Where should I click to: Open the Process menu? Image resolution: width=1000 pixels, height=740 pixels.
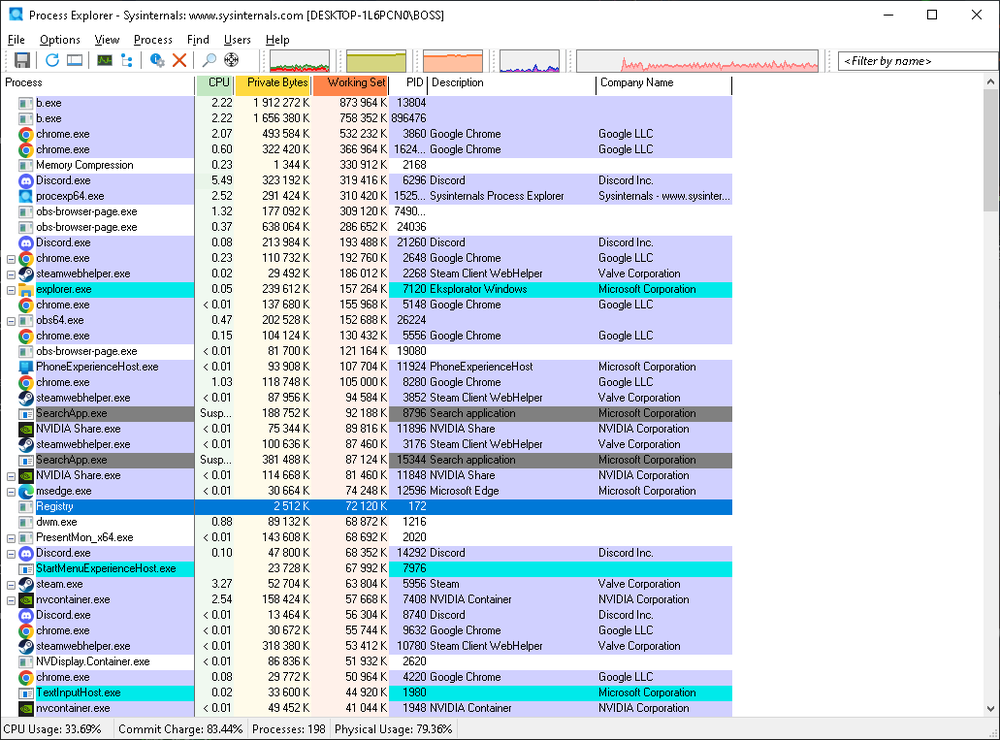(x=153, y=40)
